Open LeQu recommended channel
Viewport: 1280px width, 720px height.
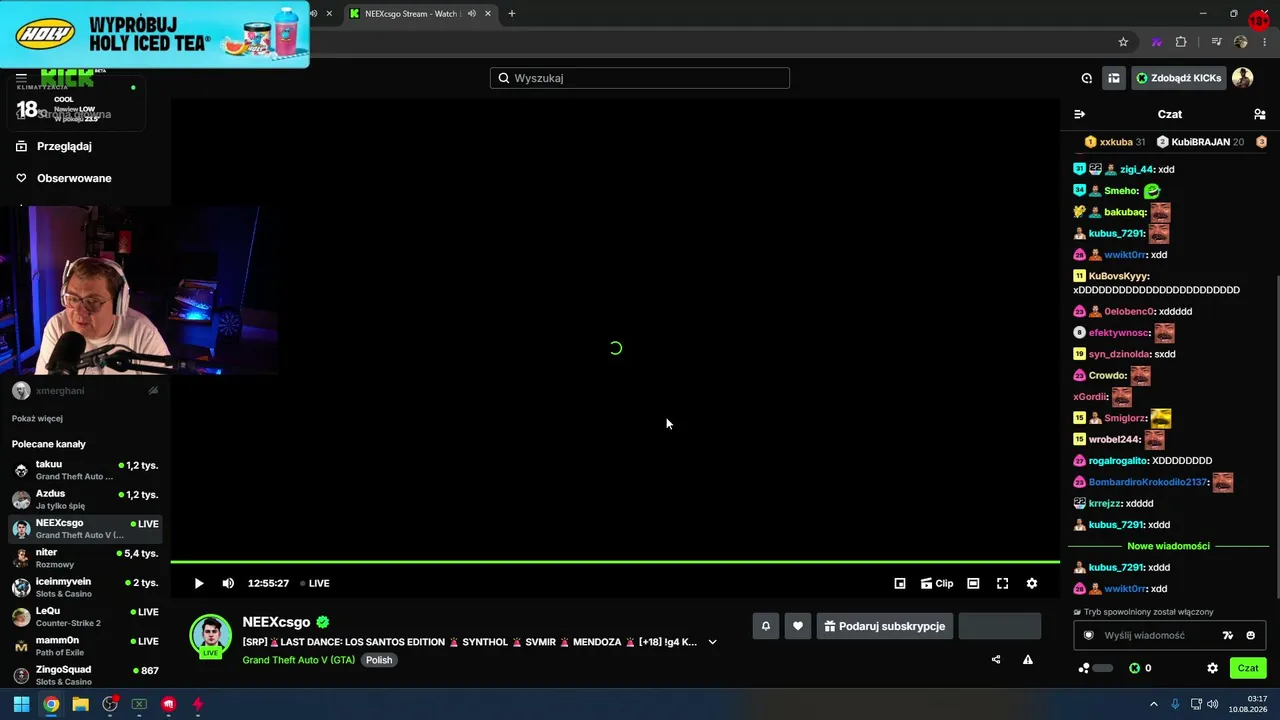point(85,616)
